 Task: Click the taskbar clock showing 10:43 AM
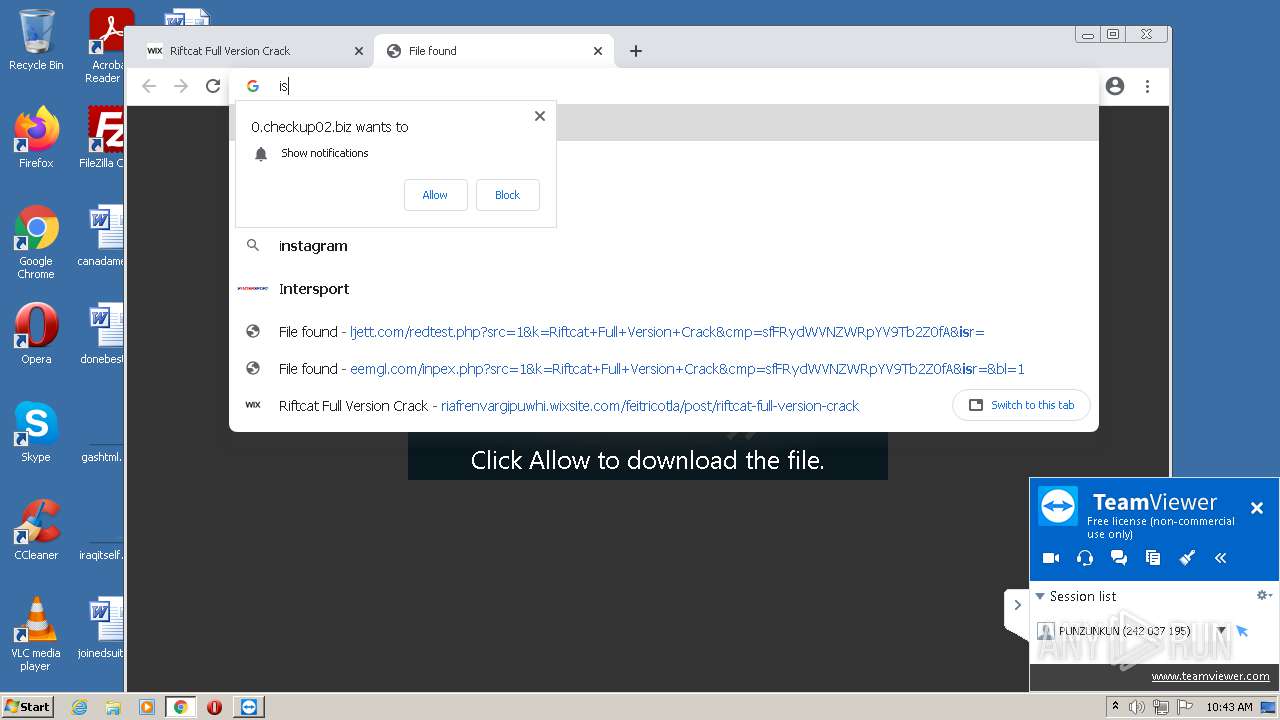tap(1229, 707)
